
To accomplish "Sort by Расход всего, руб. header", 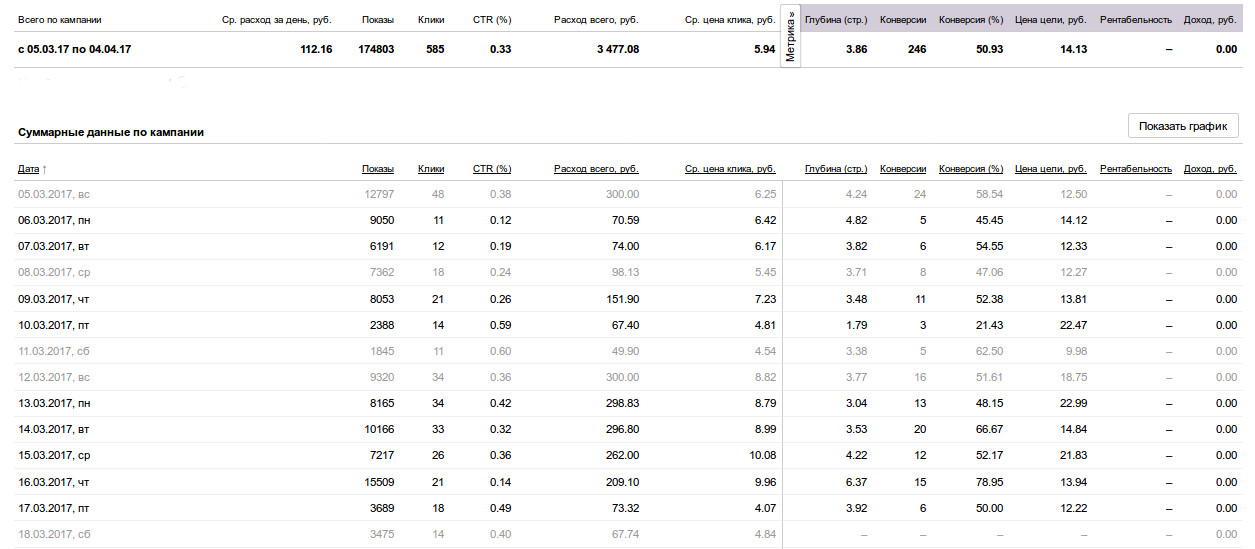I will (596, 169).
